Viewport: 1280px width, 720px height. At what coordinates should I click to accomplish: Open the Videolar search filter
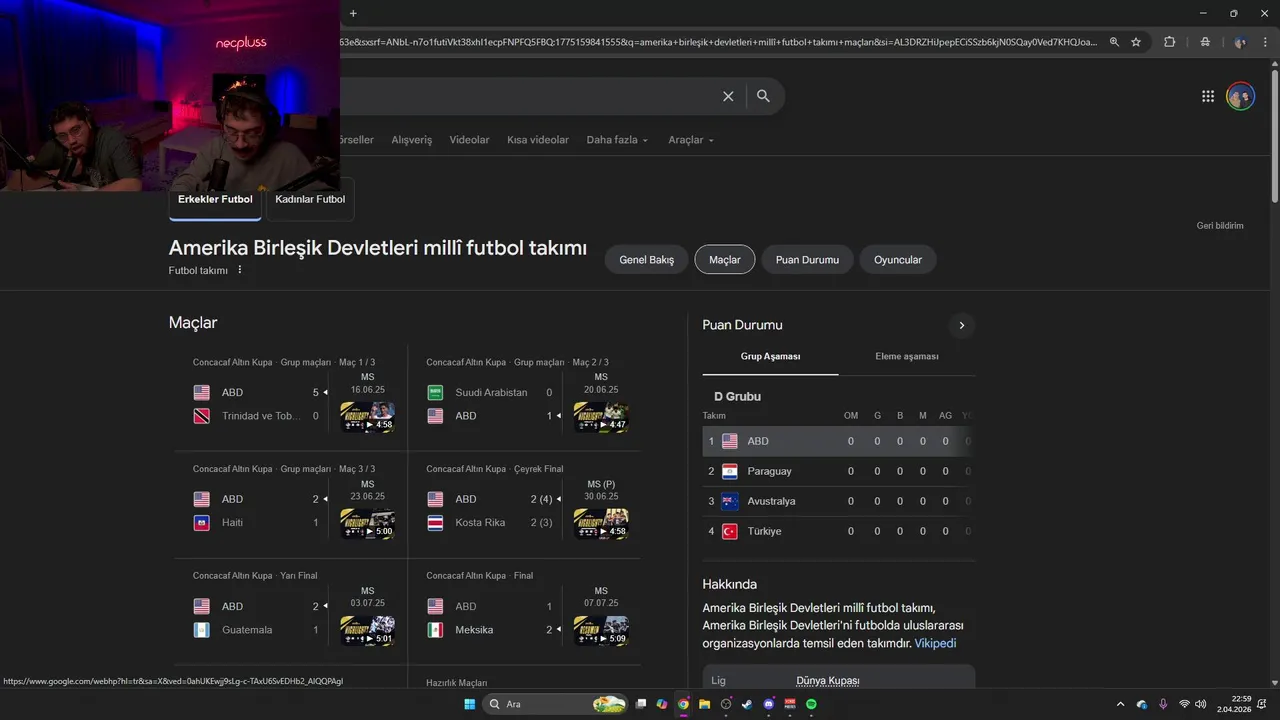click(x=469, y=140)
